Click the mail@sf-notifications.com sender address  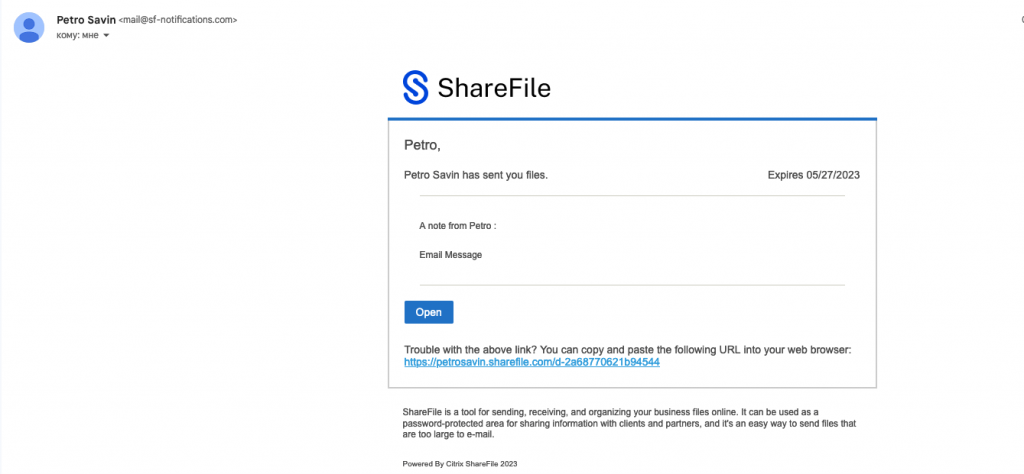coord(178,20)
